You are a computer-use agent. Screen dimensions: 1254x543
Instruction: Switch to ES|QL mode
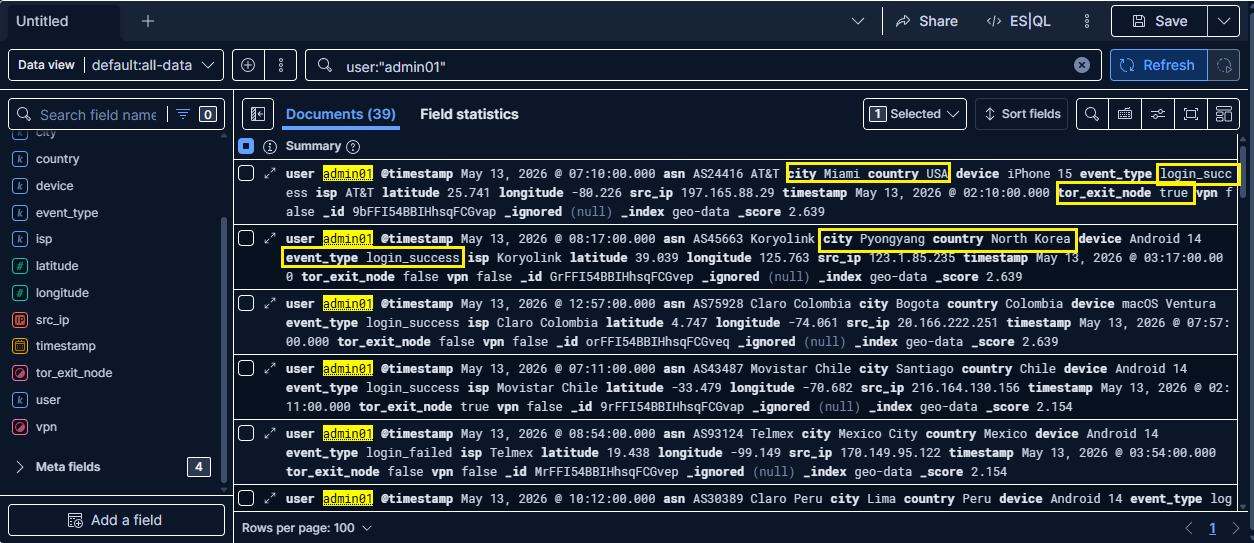(1018, 21)
